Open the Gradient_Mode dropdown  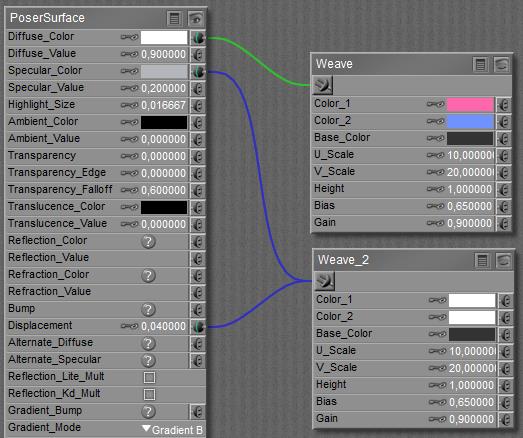pos(172,430)
